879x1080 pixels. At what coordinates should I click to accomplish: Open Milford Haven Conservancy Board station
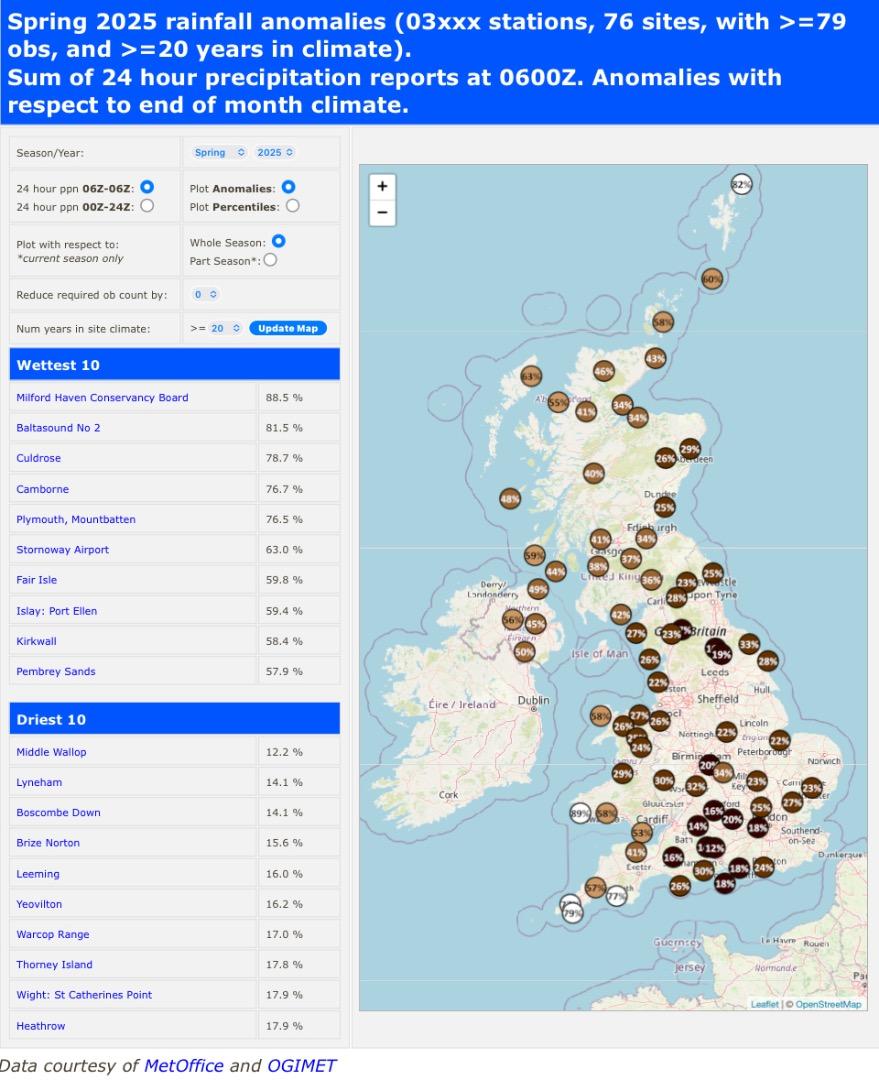(102, 397)
